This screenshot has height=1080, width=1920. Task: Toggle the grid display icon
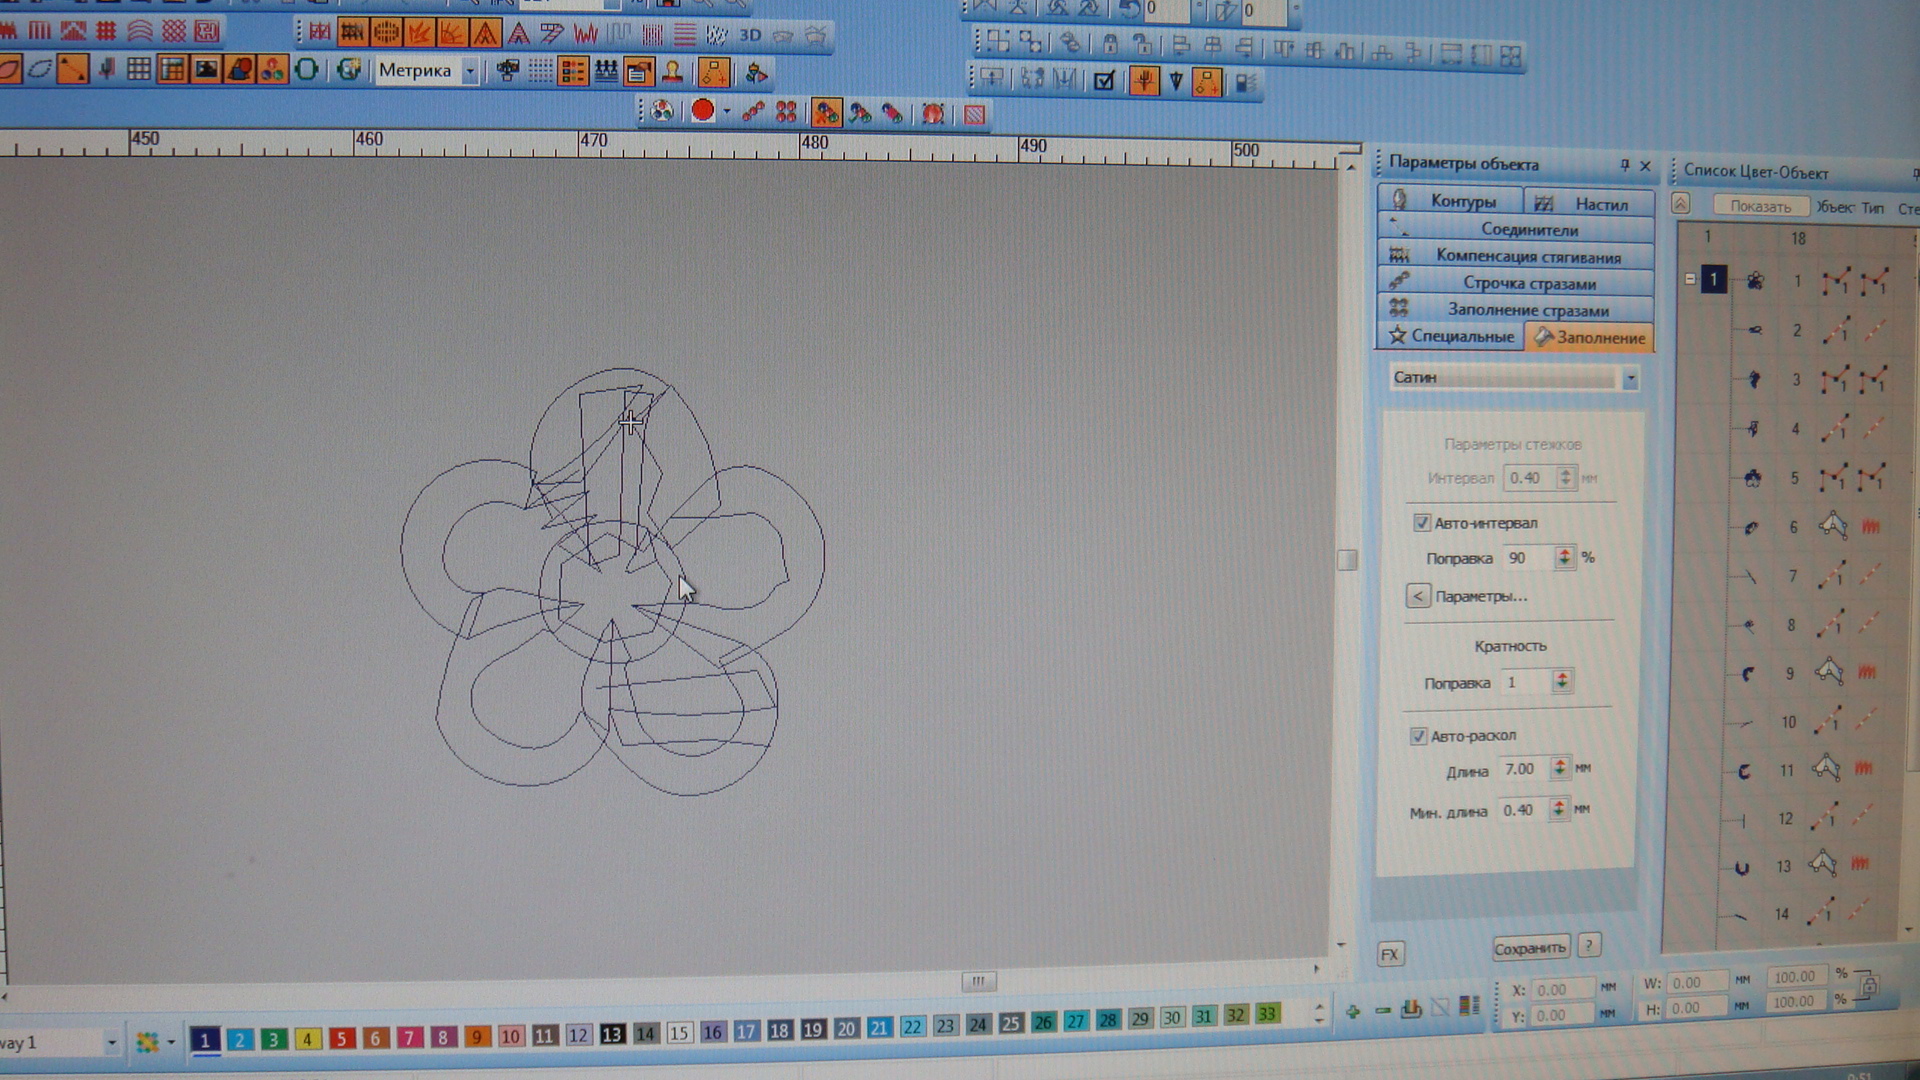[x=139, y=70]
